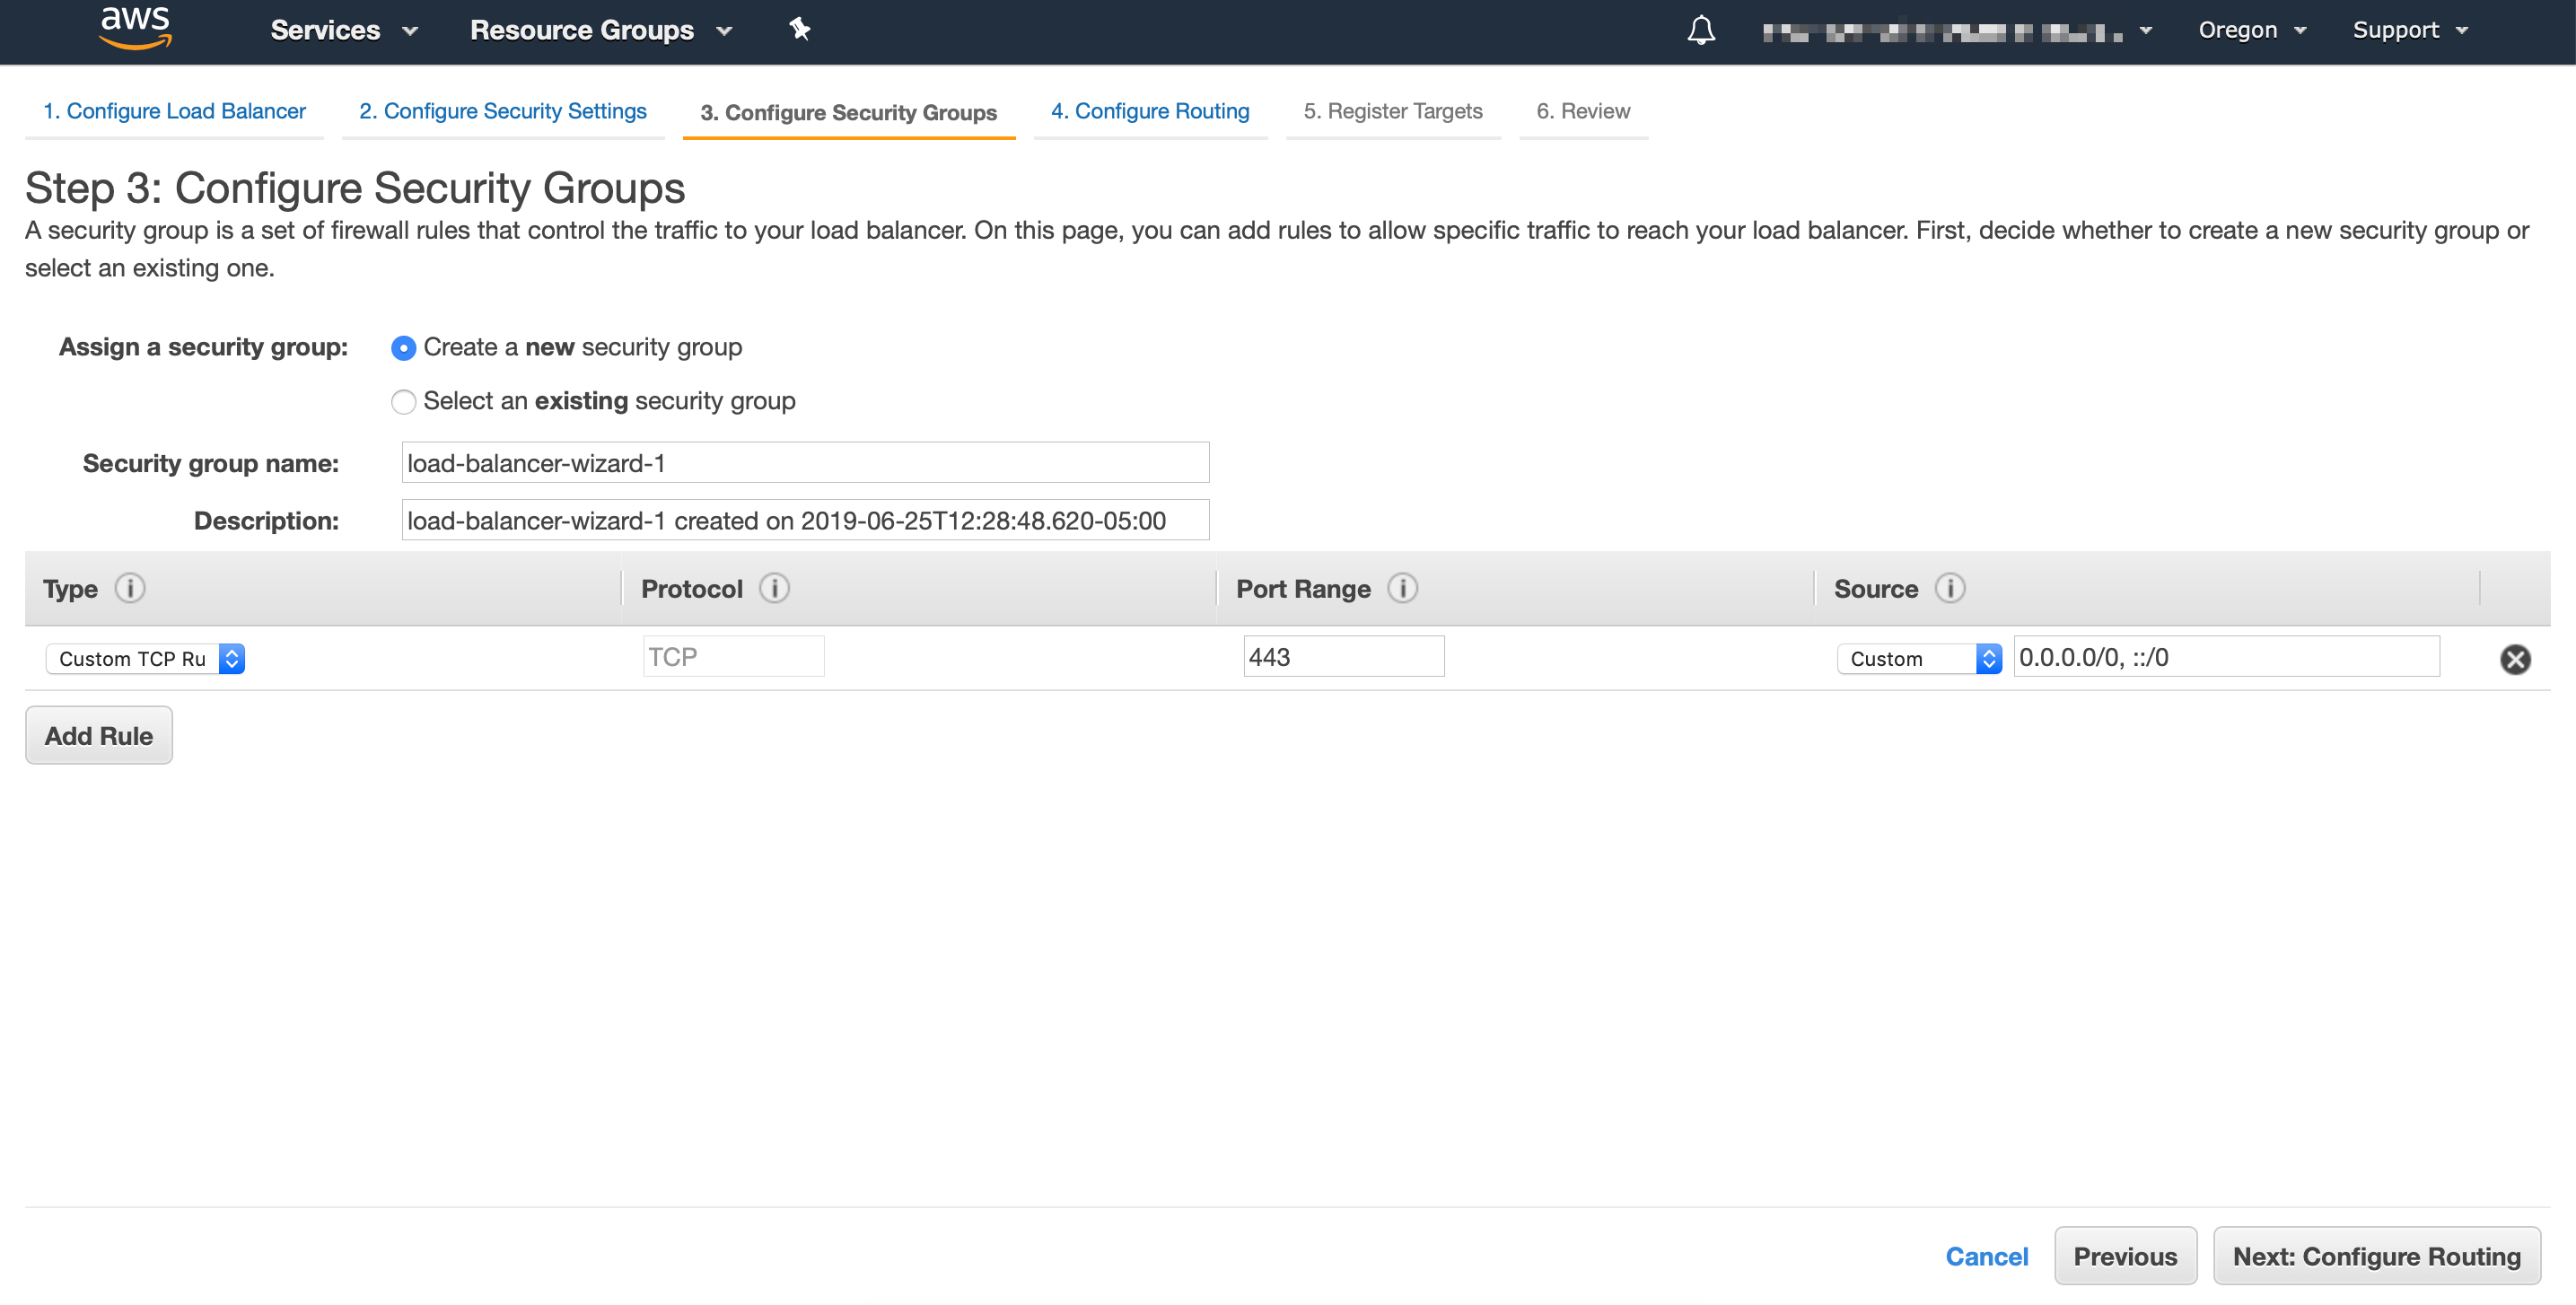Switch to Configure Load Balancer step
This screenshot has height=1305, width=2576.
click(x=174, y=111)
